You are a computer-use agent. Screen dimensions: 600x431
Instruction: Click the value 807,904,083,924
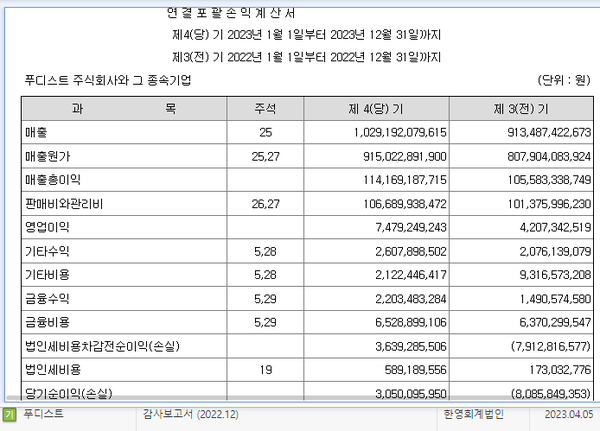[549, 157]
